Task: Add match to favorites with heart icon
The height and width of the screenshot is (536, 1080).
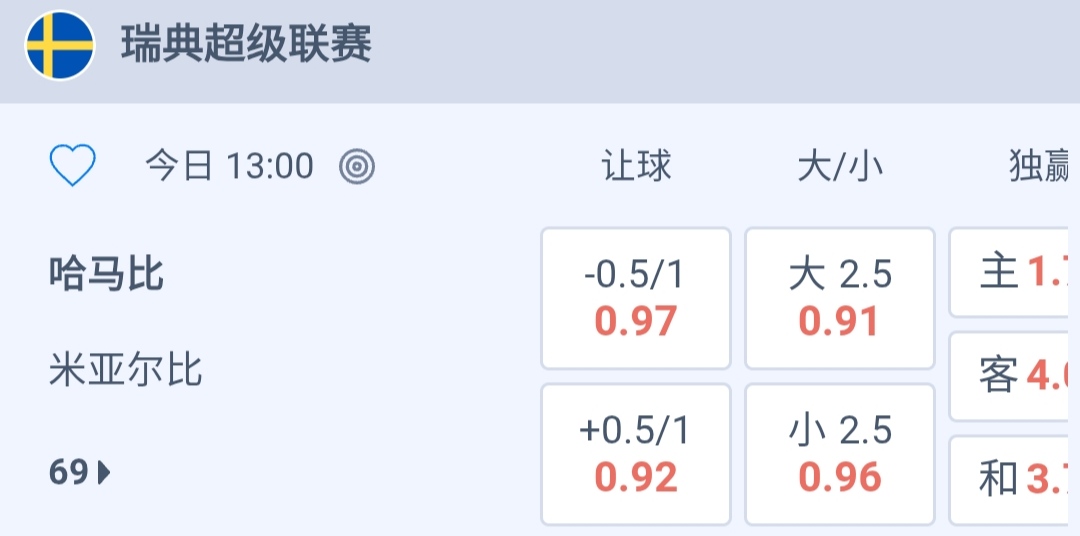Action: (73, 166)
